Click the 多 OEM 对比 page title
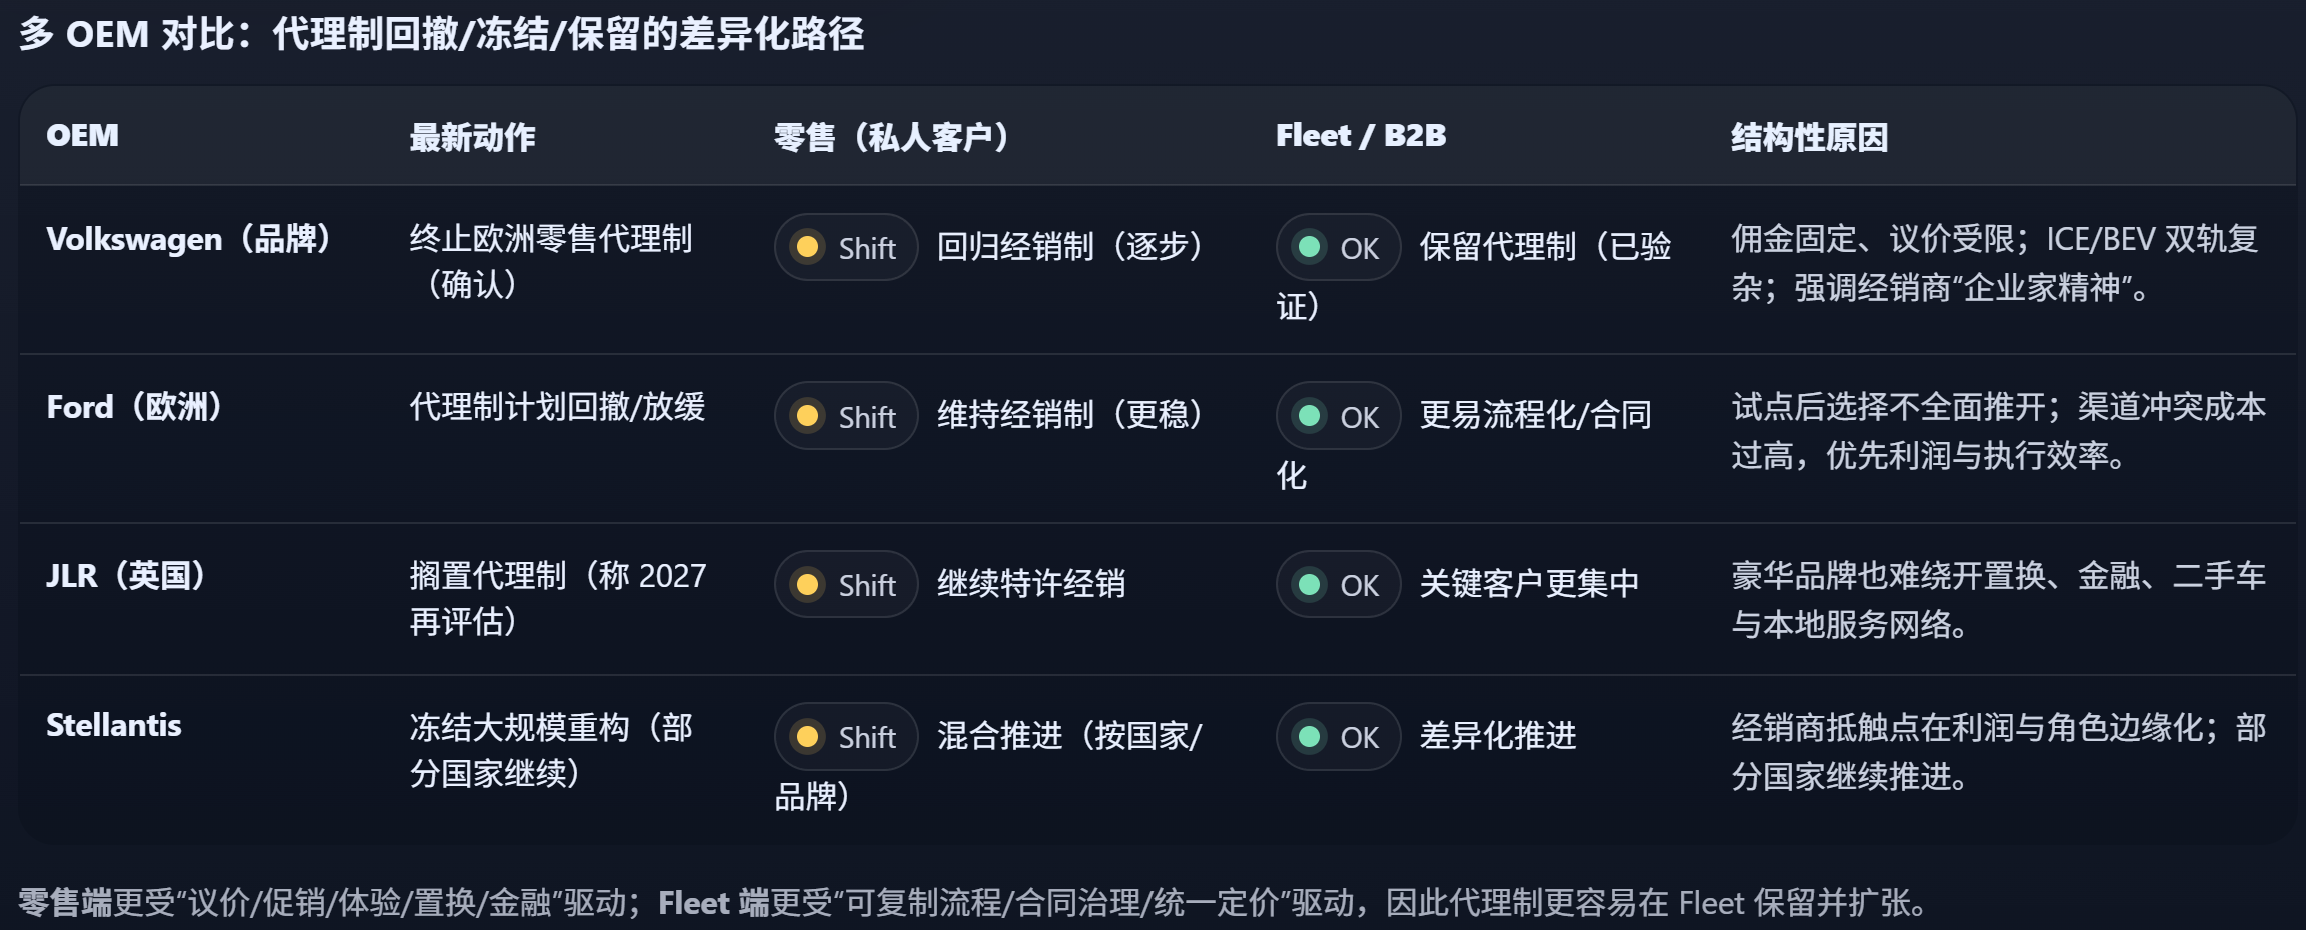The width and height of the screenshot is (2306, 930). pyautogui.click(x=441, y=34)
